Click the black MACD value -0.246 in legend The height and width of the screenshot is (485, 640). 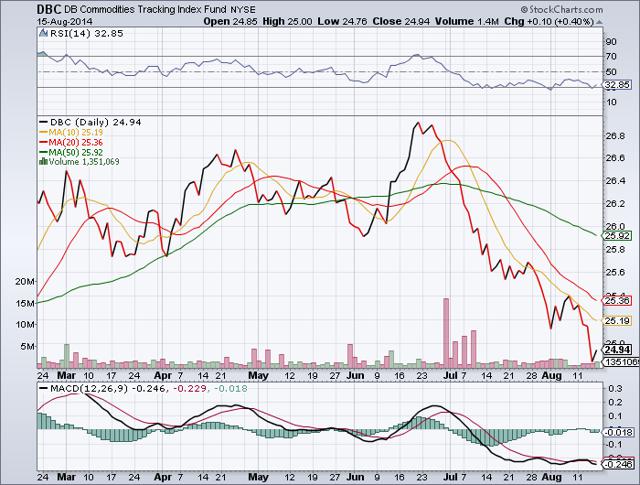click(148, 388)
